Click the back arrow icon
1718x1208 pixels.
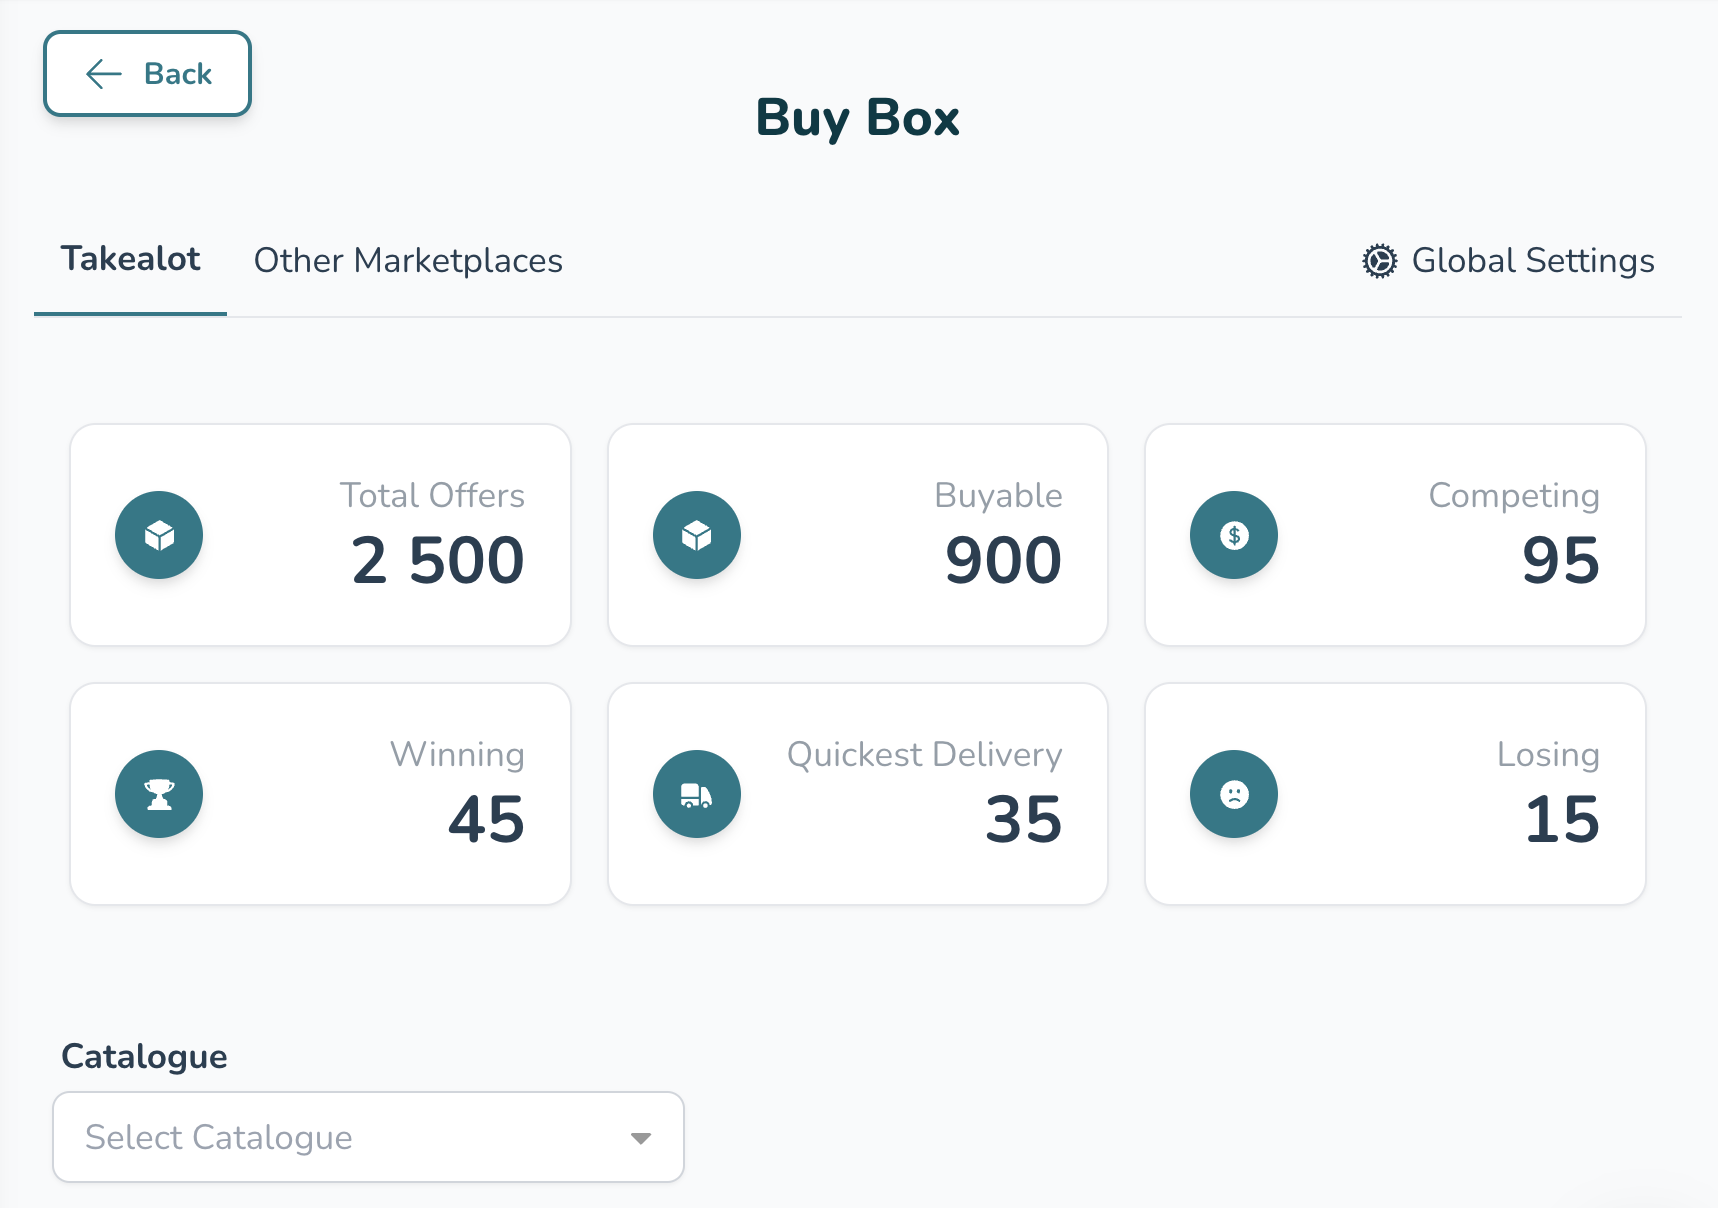[x=104, y=74]
